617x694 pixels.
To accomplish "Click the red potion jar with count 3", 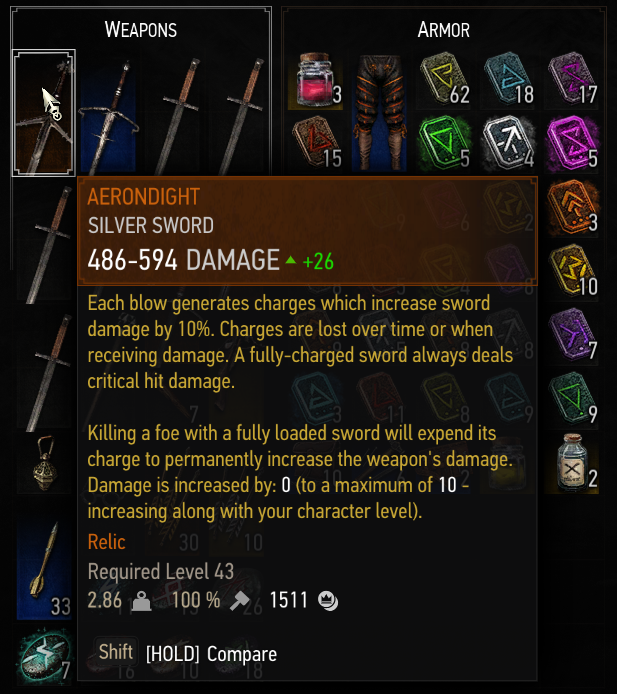I will point(315,81).
